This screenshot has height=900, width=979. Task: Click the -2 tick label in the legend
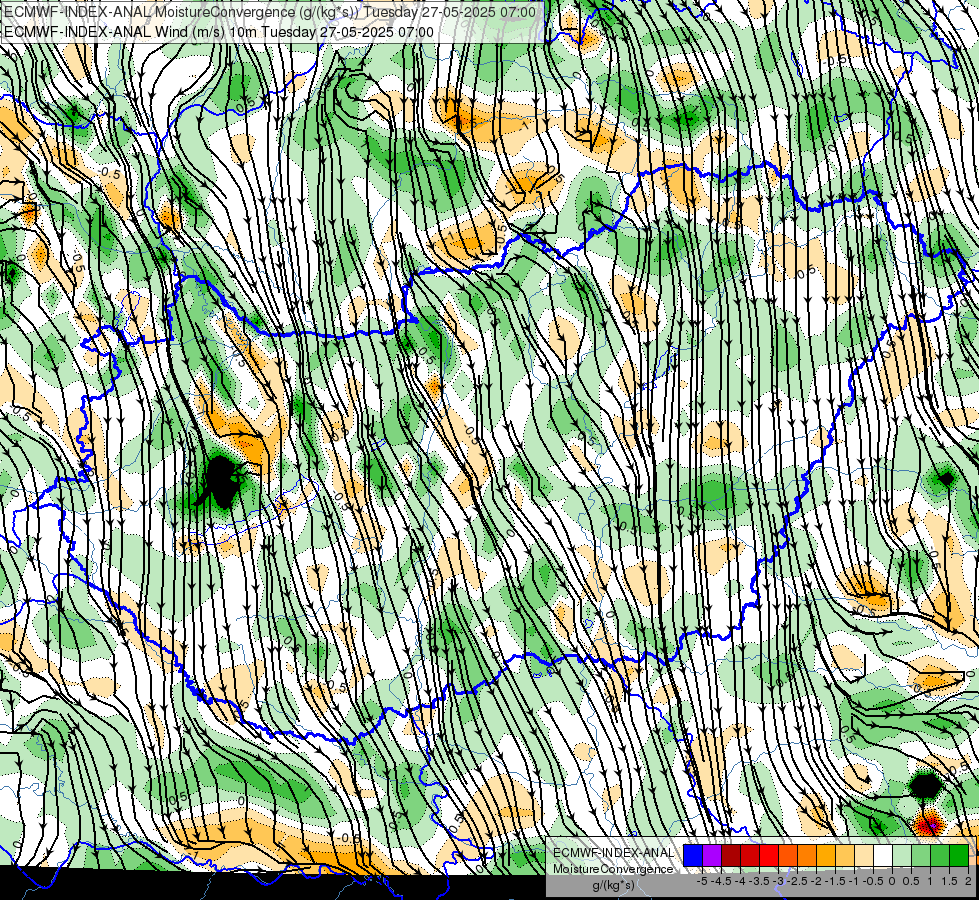816,881
